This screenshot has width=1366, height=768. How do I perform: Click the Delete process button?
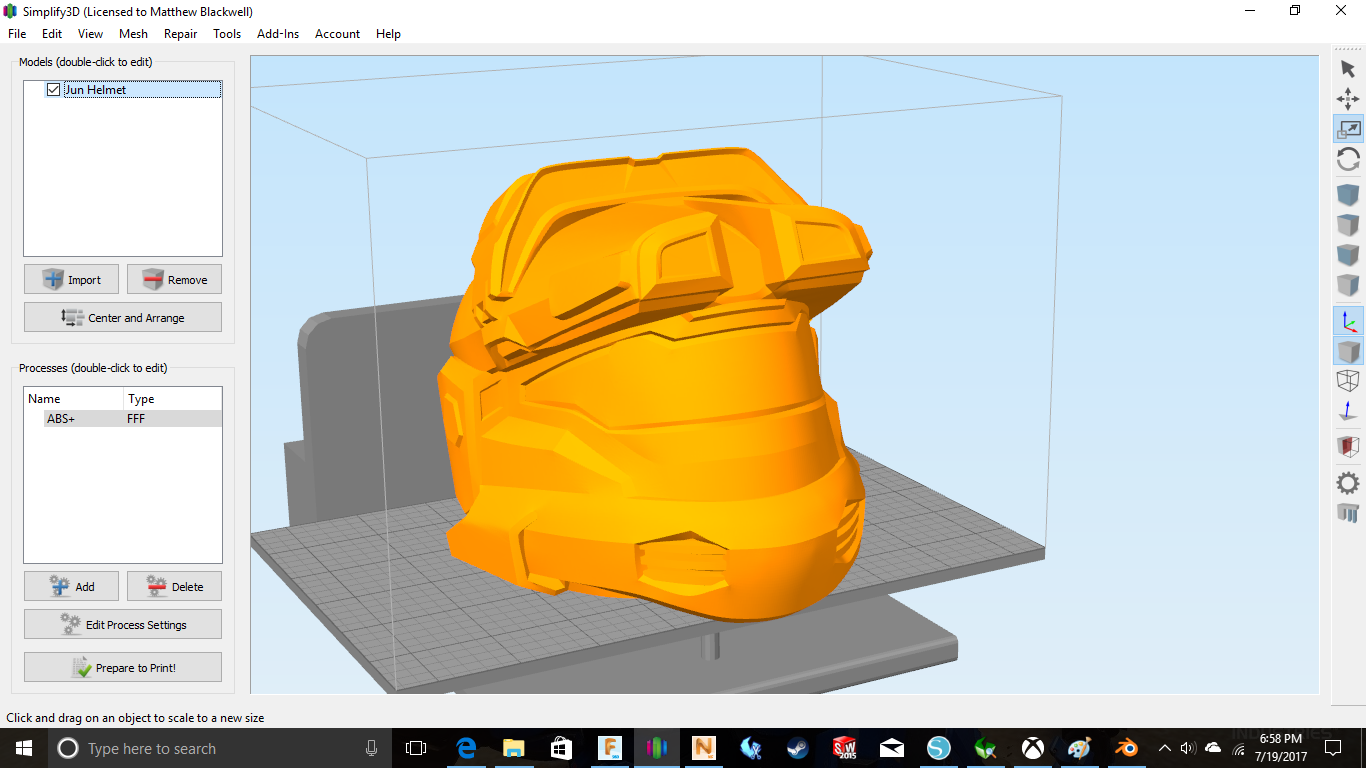pyautogui.click(x=174, y=586)
